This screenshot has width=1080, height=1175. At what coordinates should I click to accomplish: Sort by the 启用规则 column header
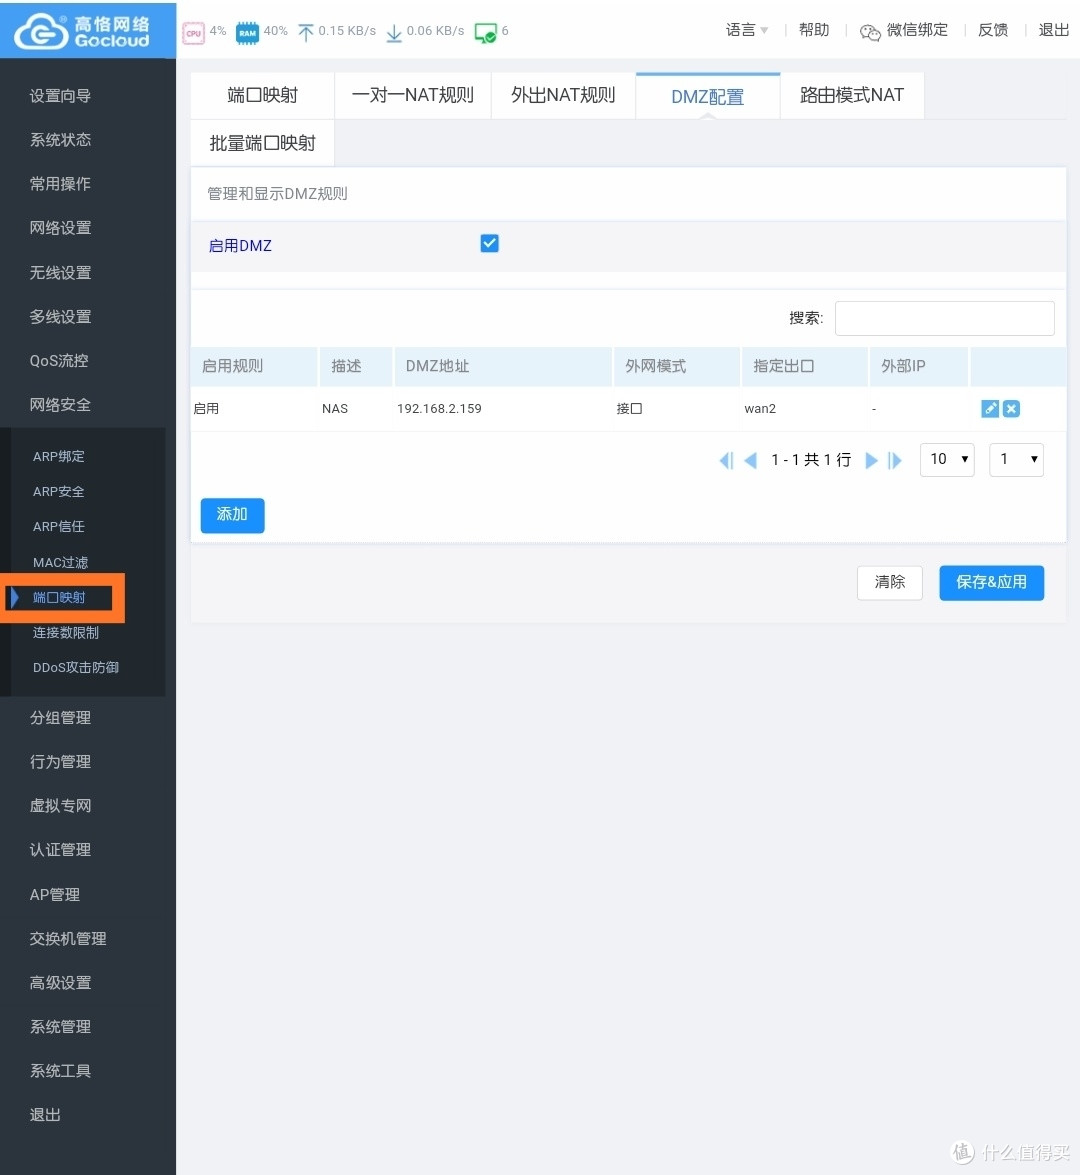[x=254, y=366]
